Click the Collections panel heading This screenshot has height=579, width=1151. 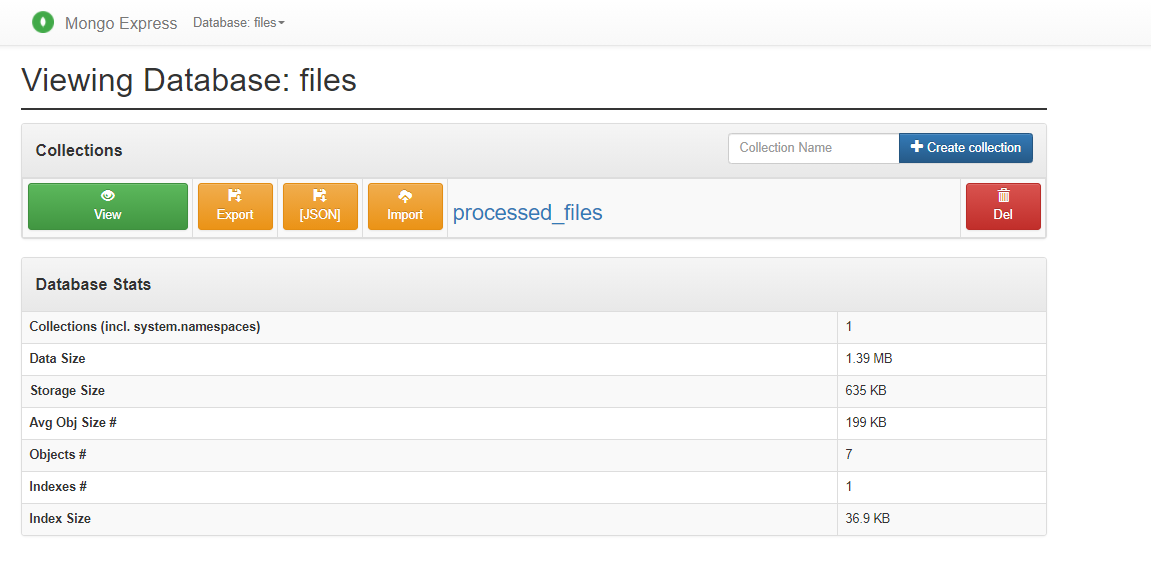(79, 150)
